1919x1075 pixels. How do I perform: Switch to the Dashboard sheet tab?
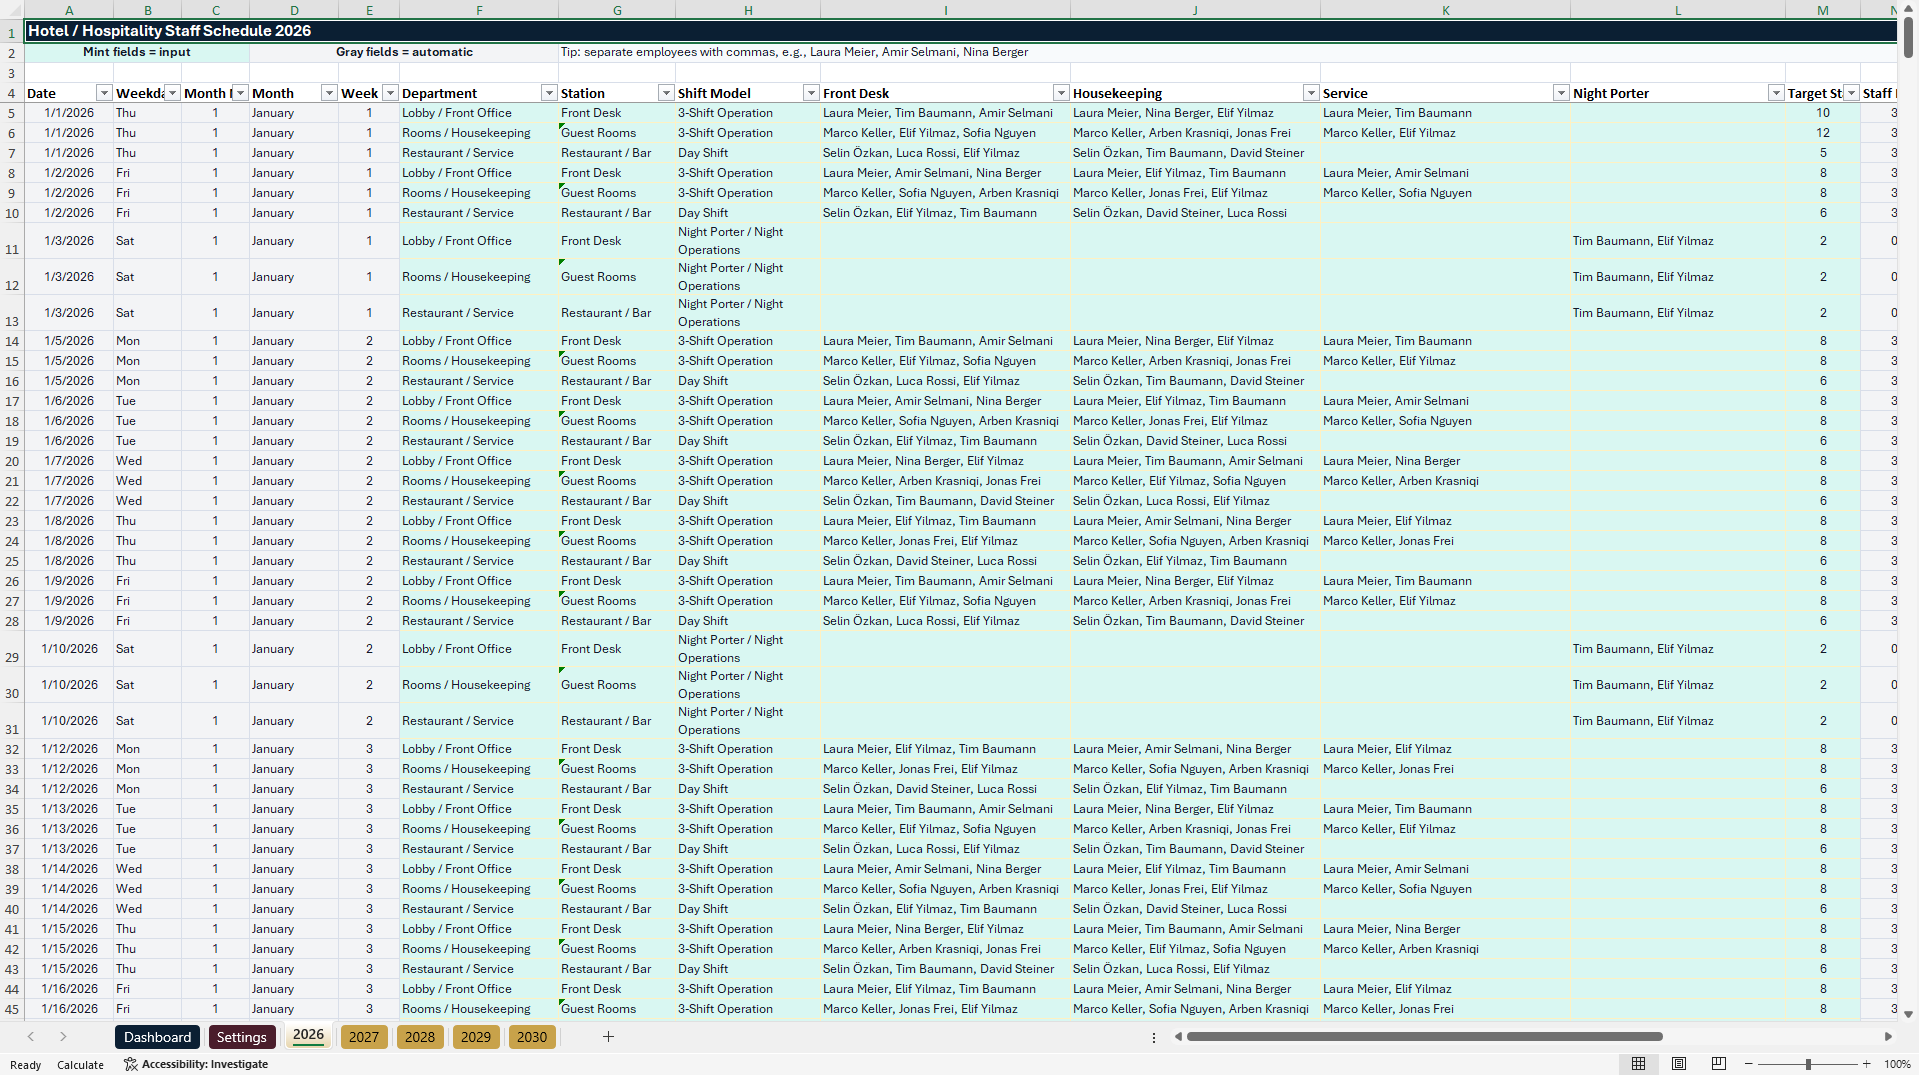click(157, 1037)
